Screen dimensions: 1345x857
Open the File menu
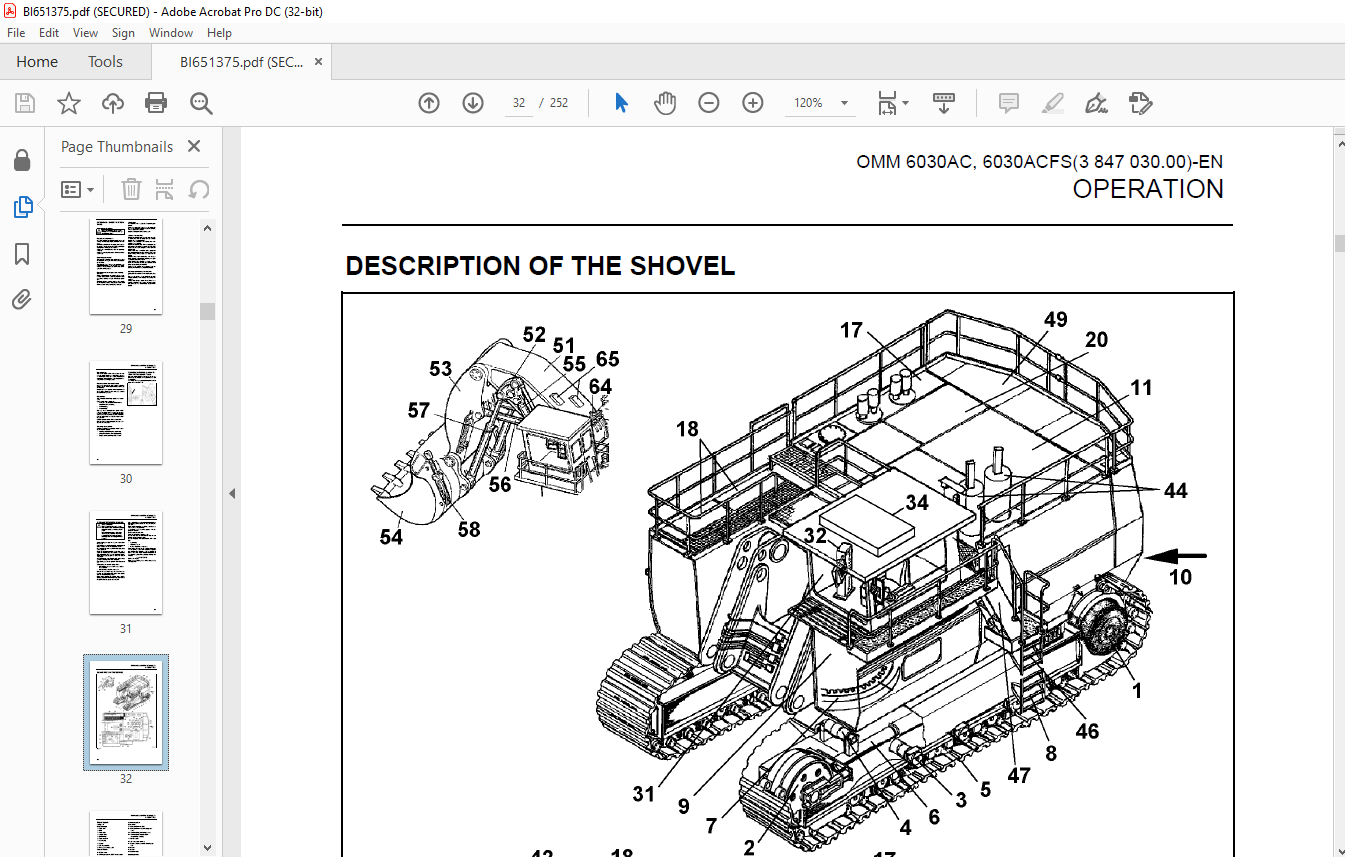pyautogui.click(x=16, y=33)
